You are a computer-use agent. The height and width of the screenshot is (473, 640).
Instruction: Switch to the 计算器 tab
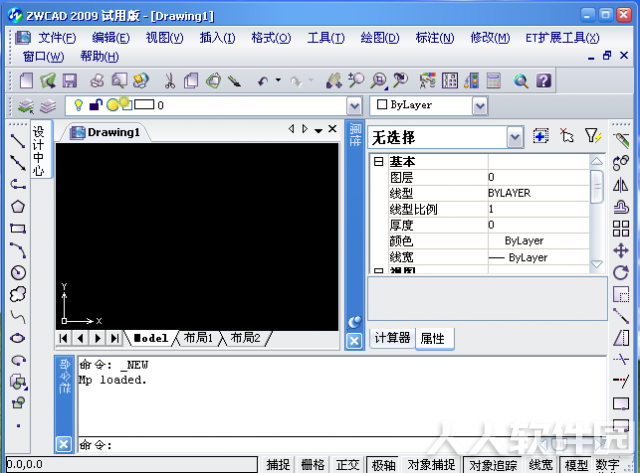tap(392, 338)
